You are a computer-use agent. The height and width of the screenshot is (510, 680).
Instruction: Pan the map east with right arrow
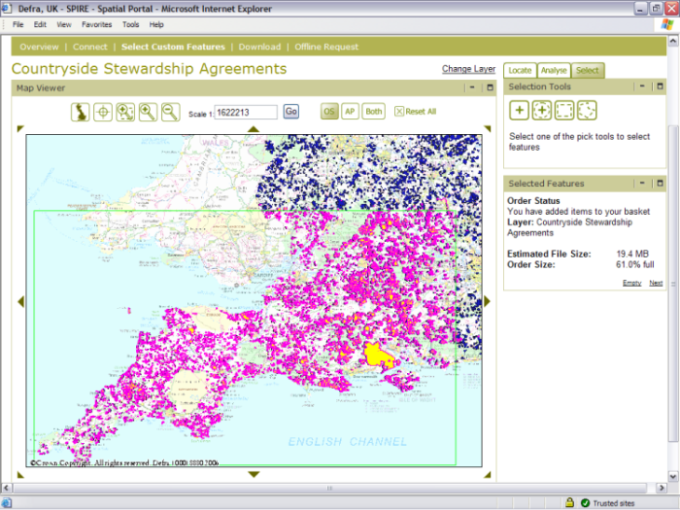(x=487, y=301)
